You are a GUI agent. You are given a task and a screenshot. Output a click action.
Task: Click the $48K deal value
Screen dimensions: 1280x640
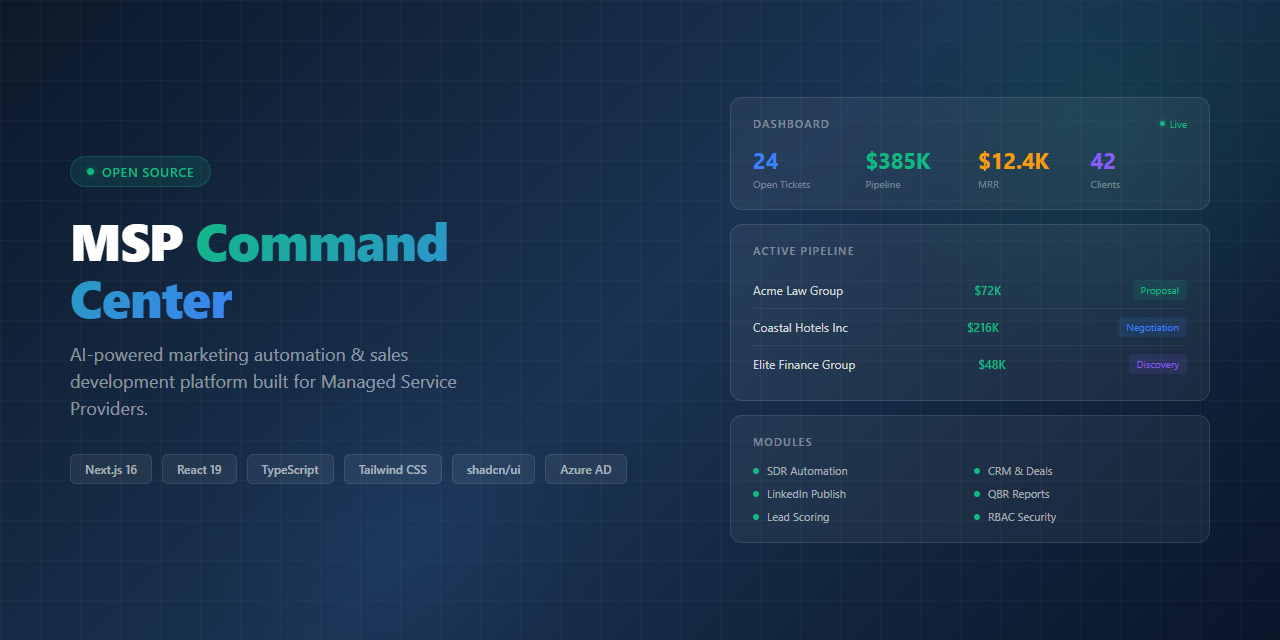[x=992, y=365]
